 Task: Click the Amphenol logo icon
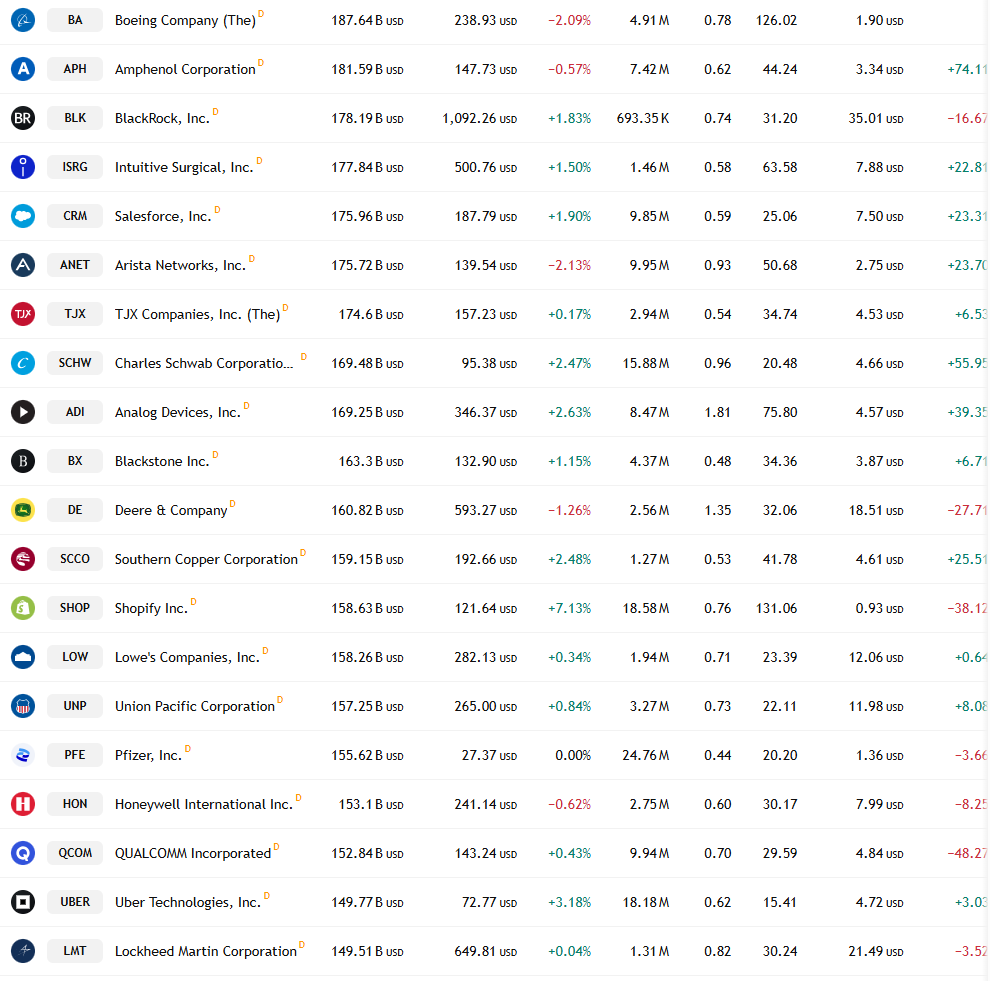[x=23, y=69]
